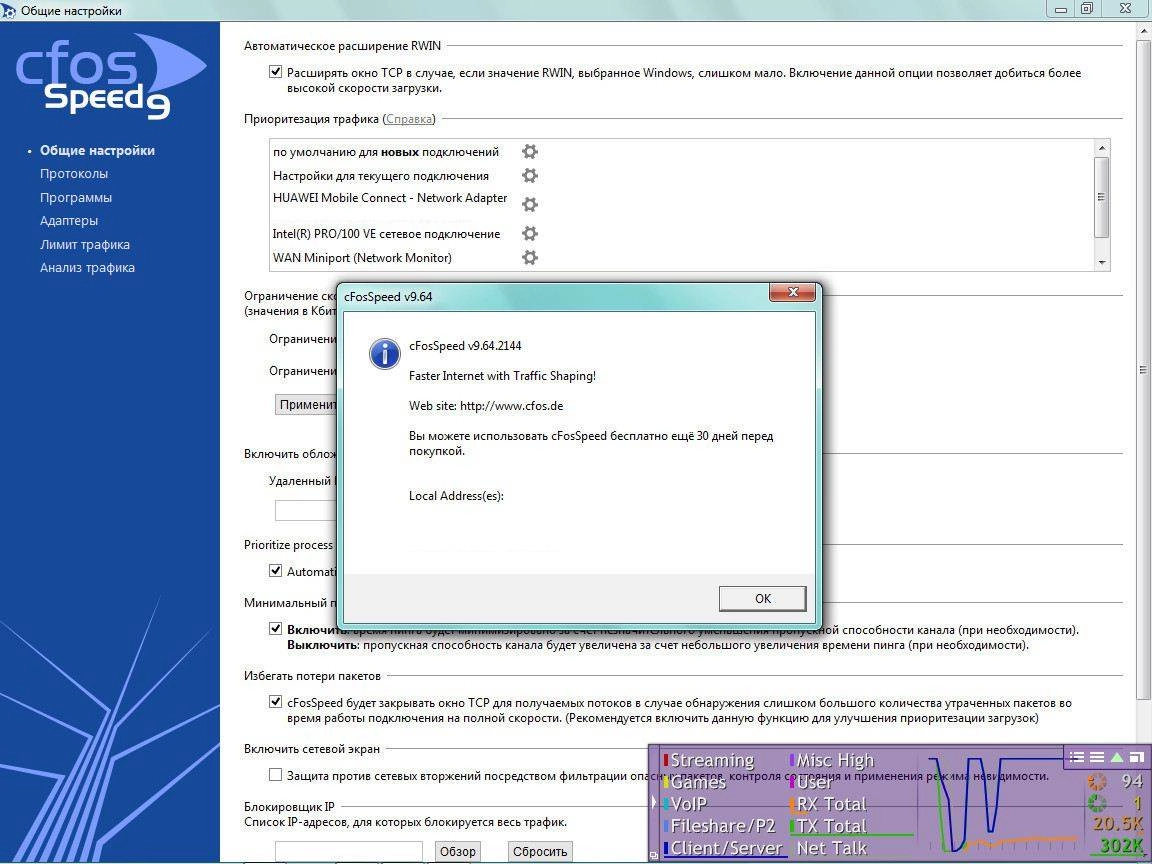
Task: Click the bulleted list icon in traffic widget
Action: [x=1077, y=757]
